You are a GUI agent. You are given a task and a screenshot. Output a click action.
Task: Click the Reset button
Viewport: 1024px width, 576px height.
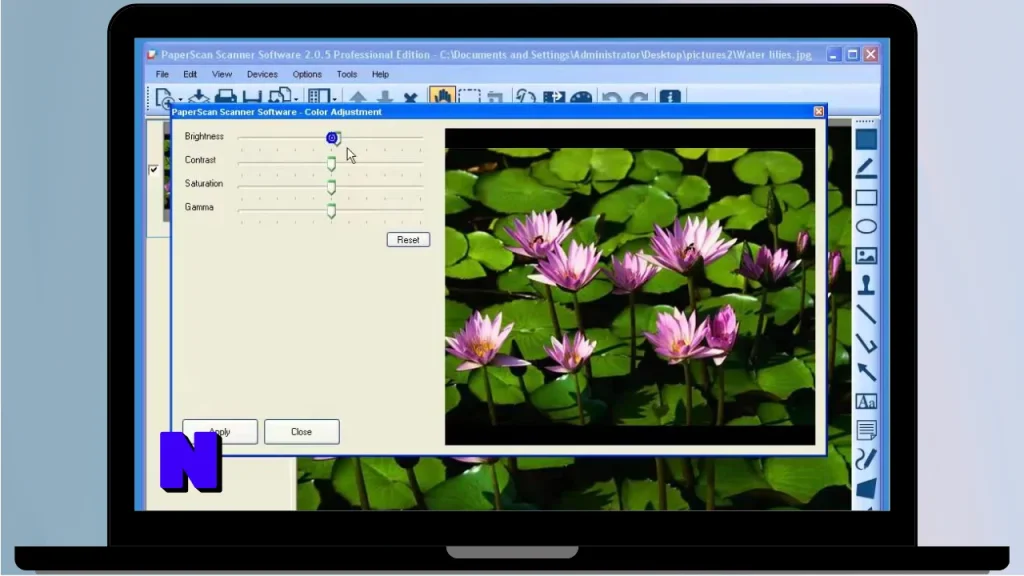click(x=408, y=240)
